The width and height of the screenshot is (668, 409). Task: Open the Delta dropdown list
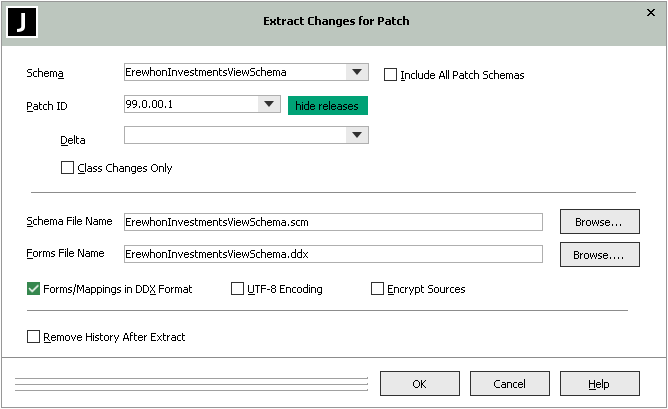click(x=357, y=135)
